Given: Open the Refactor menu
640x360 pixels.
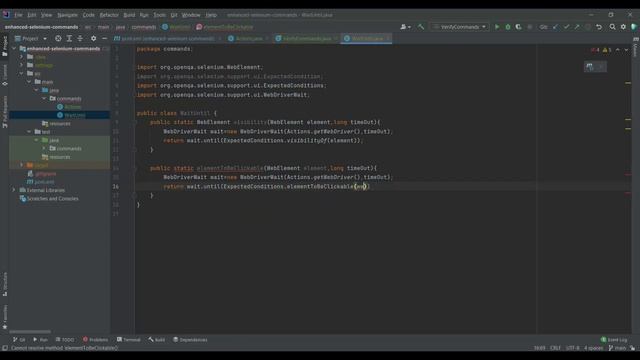Looking at the screenshot, I should coord(109,15).
